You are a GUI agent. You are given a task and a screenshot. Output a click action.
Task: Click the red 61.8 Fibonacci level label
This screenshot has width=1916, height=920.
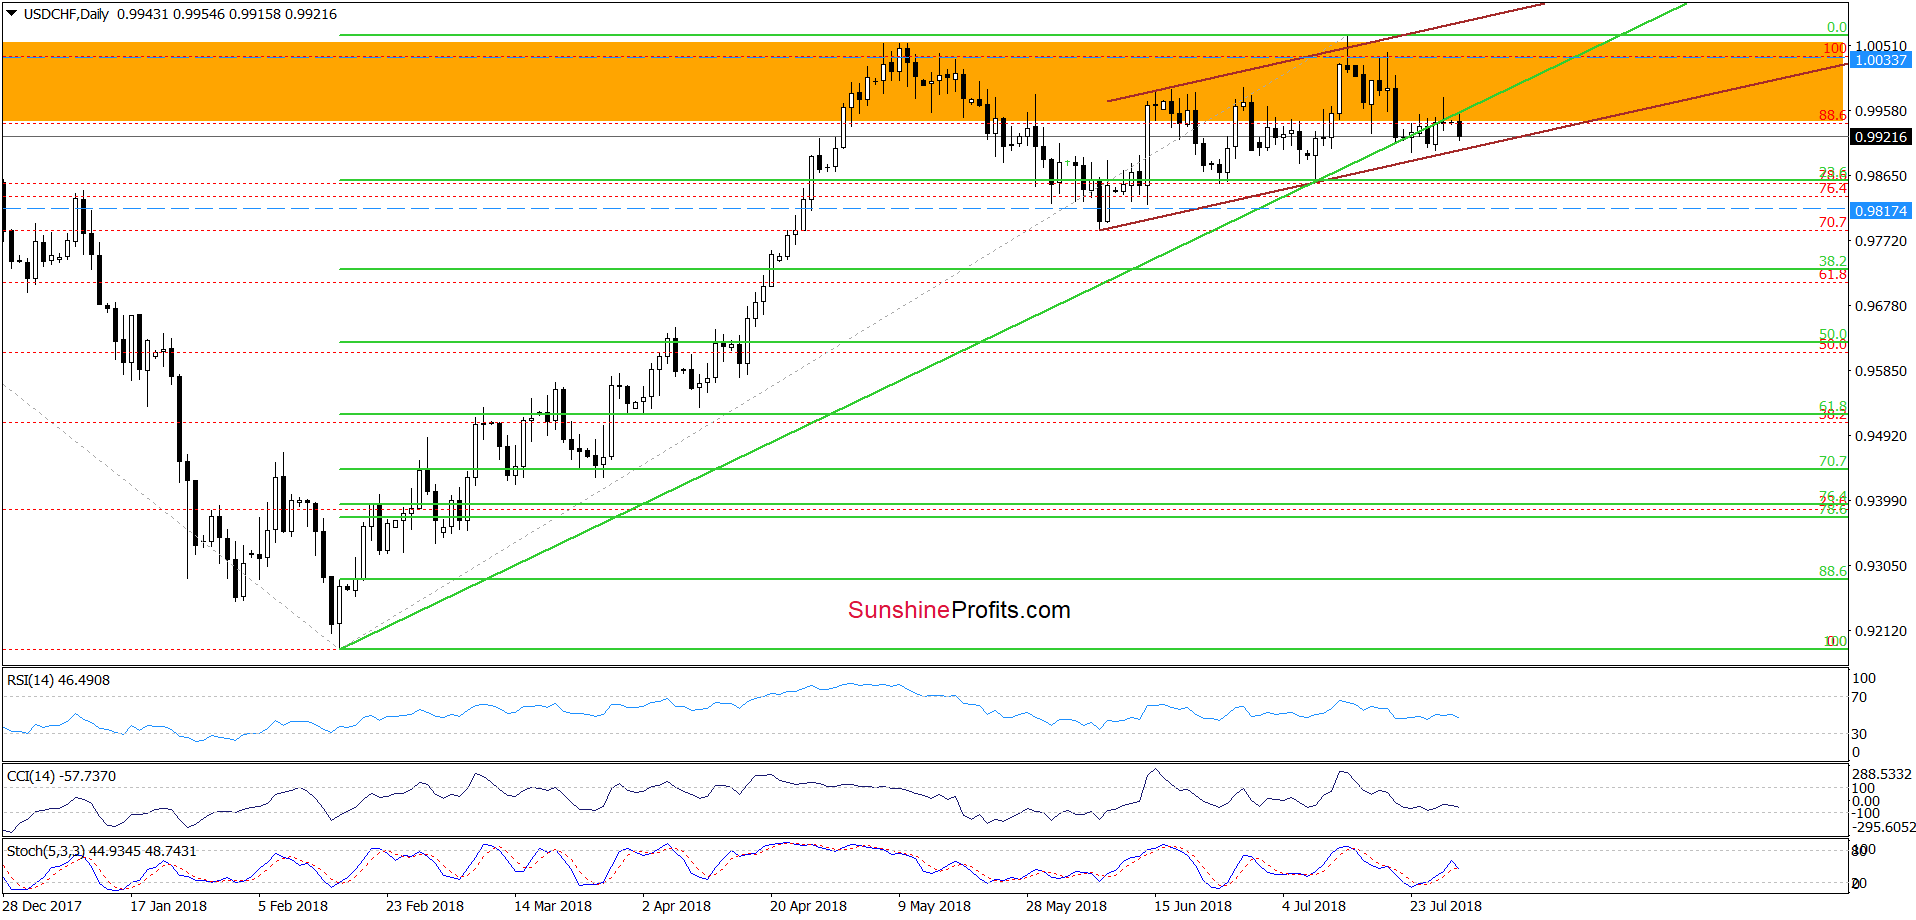[1833, 274]
